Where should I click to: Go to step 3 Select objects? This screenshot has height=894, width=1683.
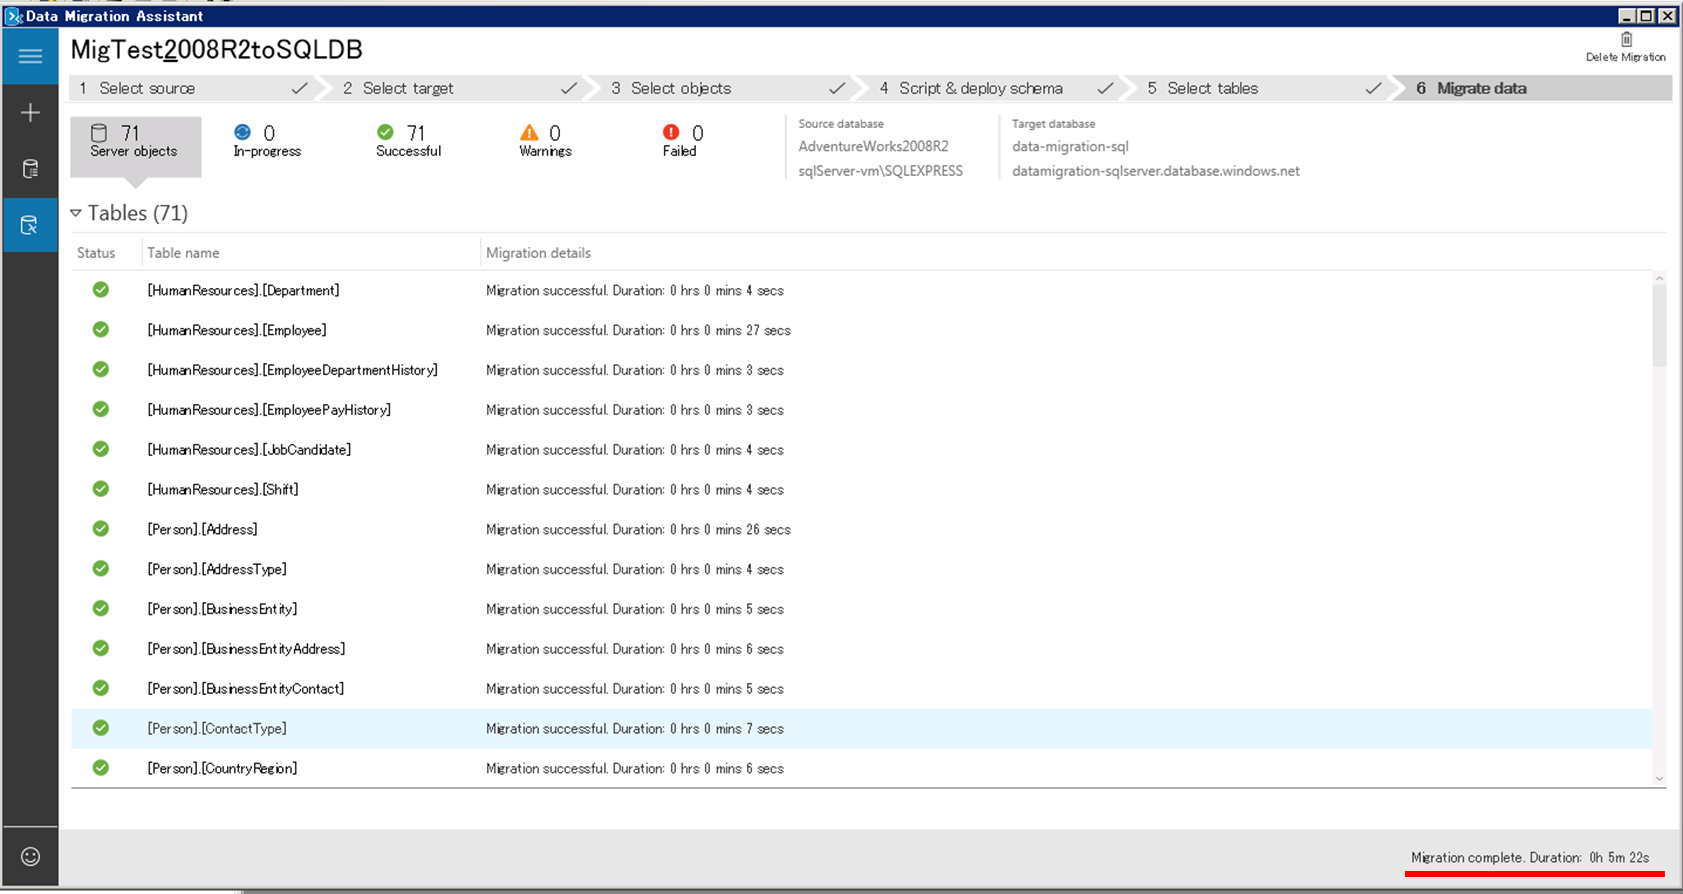tap(727, 88)
